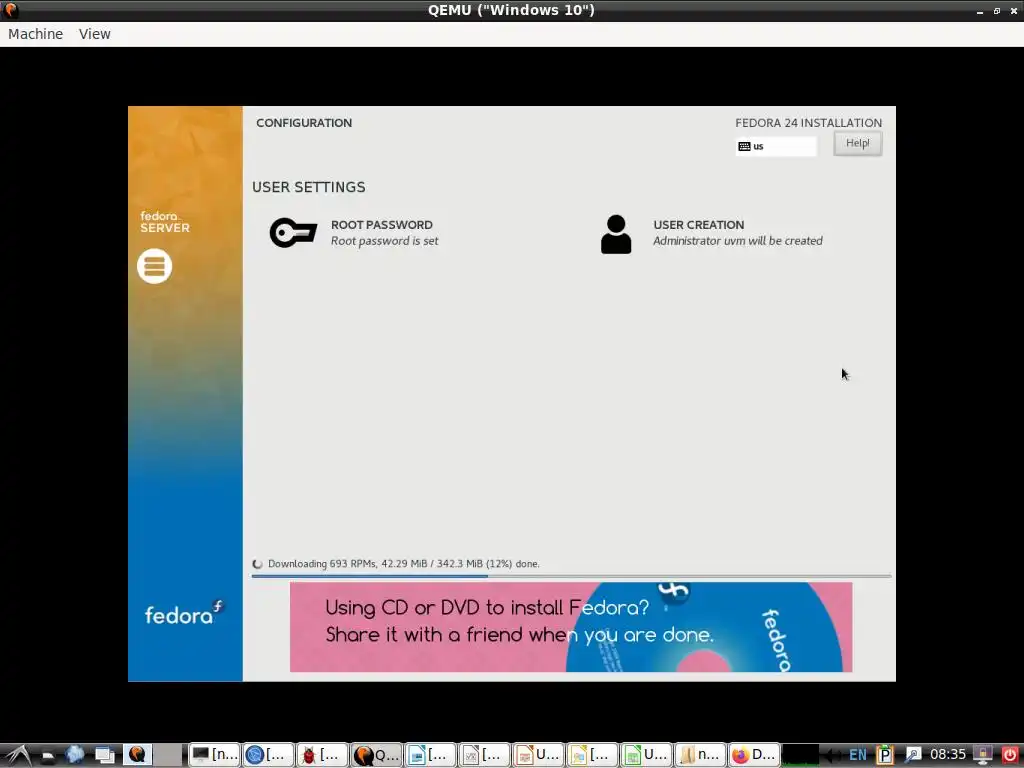Image resolution: width=1024 pixels, height=768 pixels.
Task: Switch to the LibreOffice Math taskbar window
Action: [x=485, y=755]
